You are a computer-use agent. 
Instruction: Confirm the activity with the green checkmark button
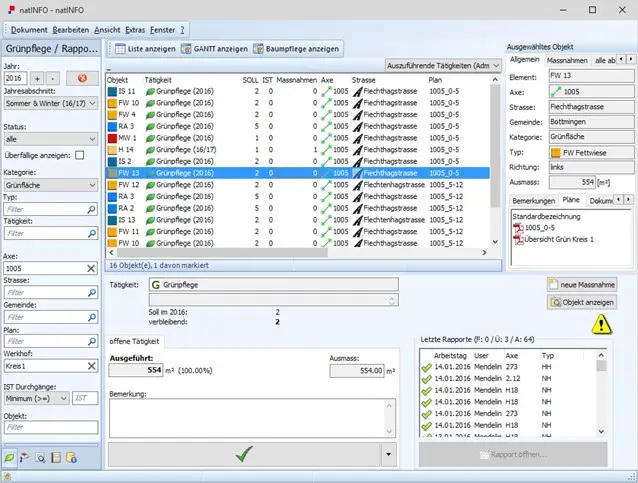tap(244, 454)
